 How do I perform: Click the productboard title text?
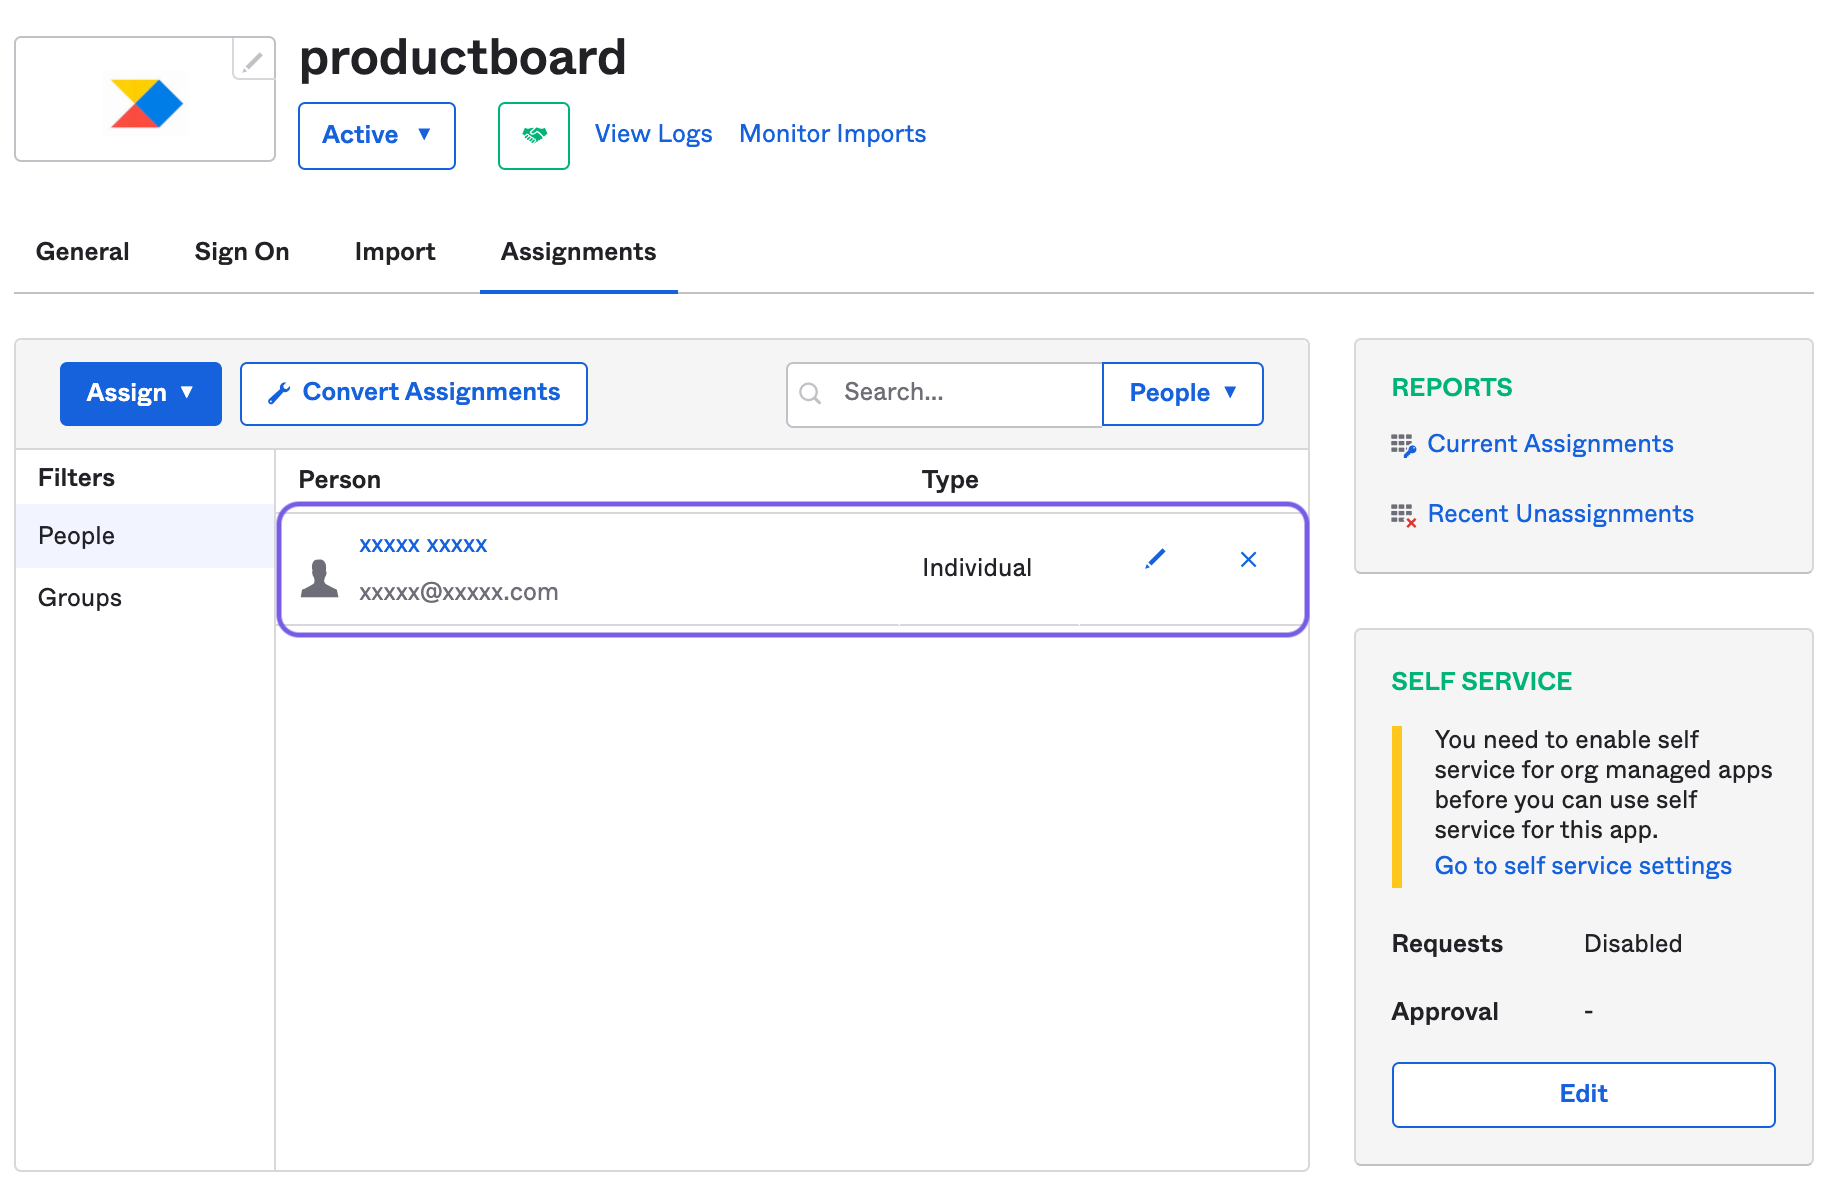tap(463, 58)
